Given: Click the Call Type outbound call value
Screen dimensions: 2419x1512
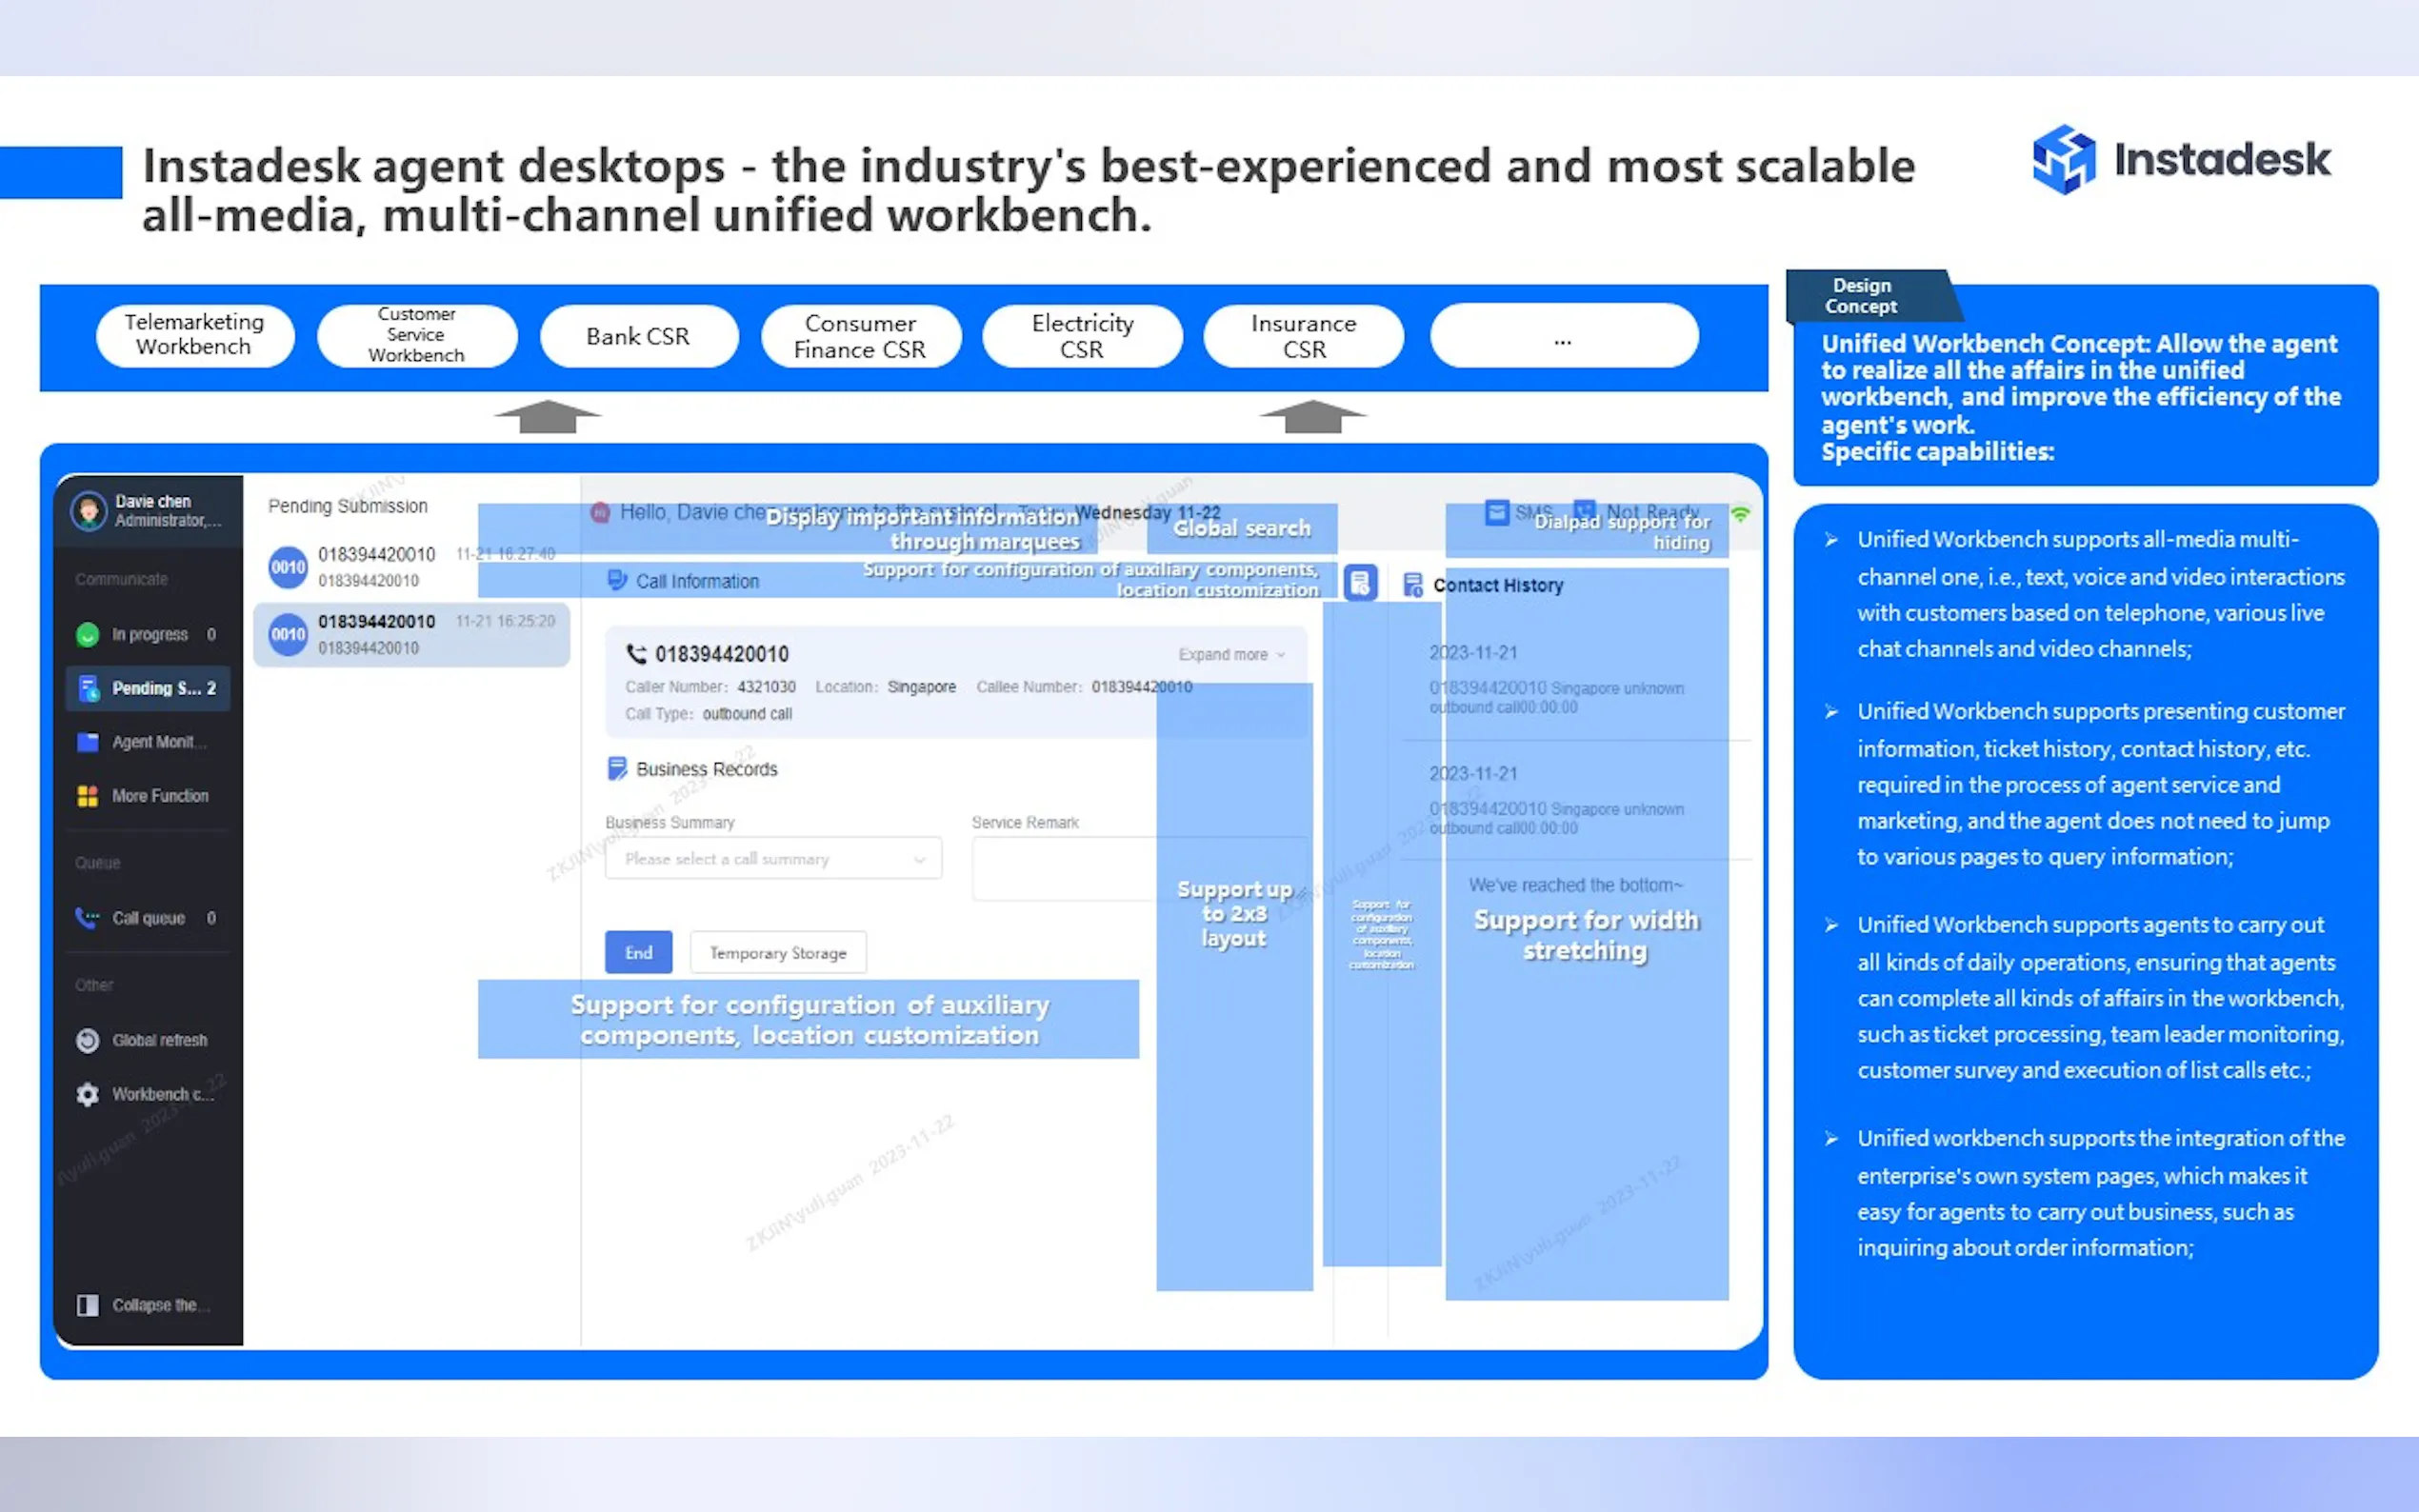Looking at the screenshot, I should click(747, 714).
